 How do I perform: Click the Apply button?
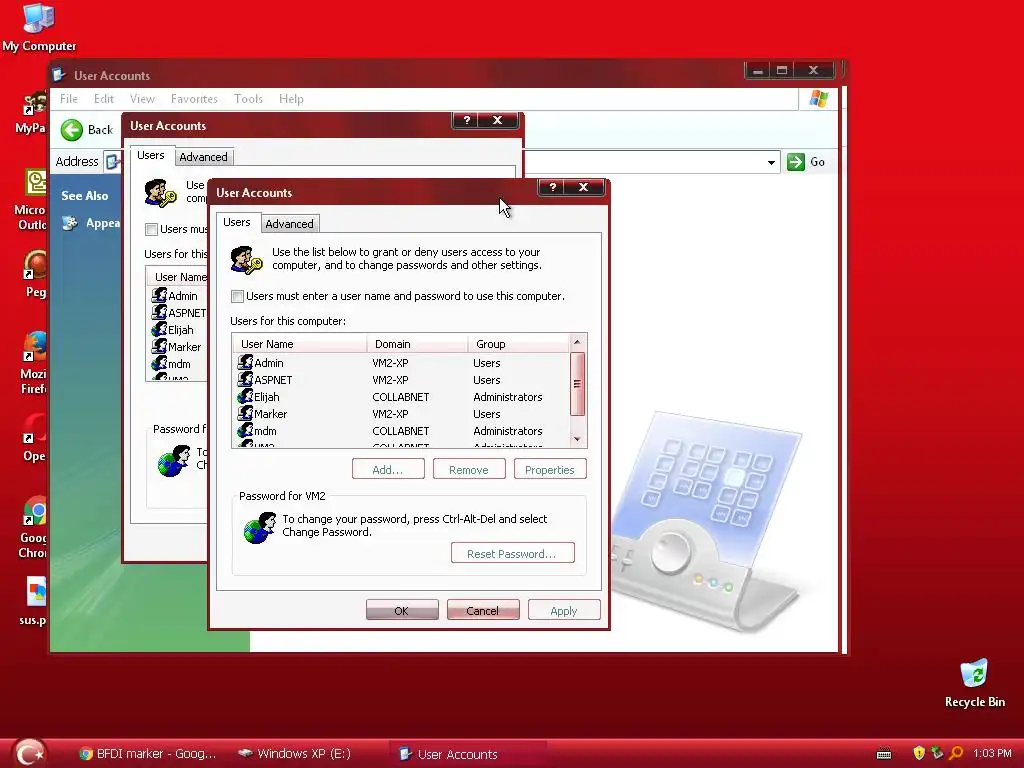click(564, 611)
